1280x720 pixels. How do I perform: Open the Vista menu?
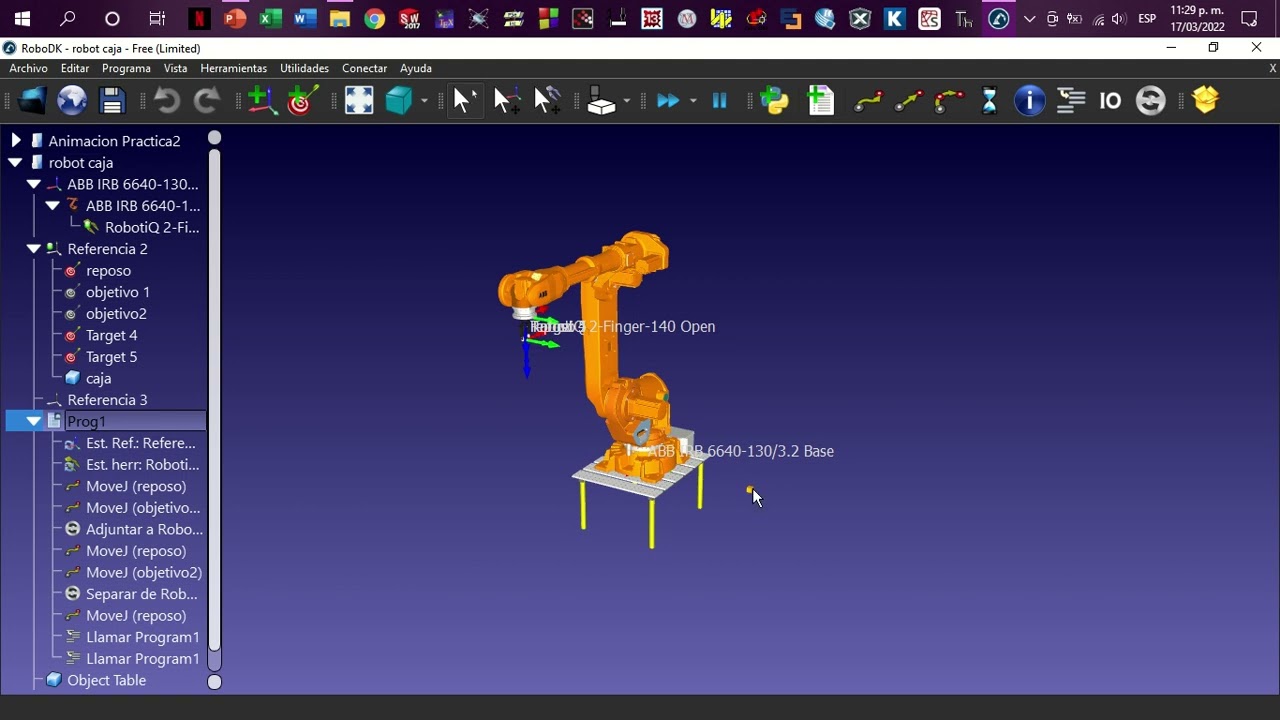[175, 68]
